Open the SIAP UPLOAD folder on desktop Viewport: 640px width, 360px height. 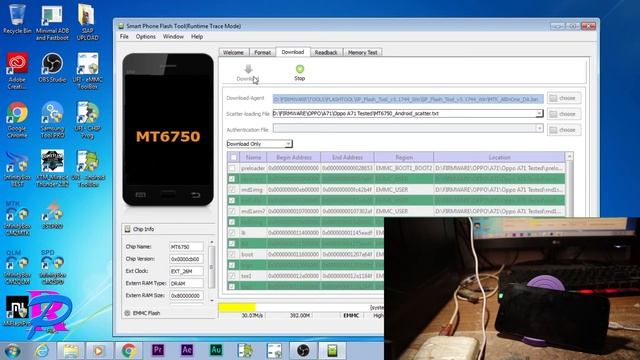pyautogui.click(x=87, y=22)
